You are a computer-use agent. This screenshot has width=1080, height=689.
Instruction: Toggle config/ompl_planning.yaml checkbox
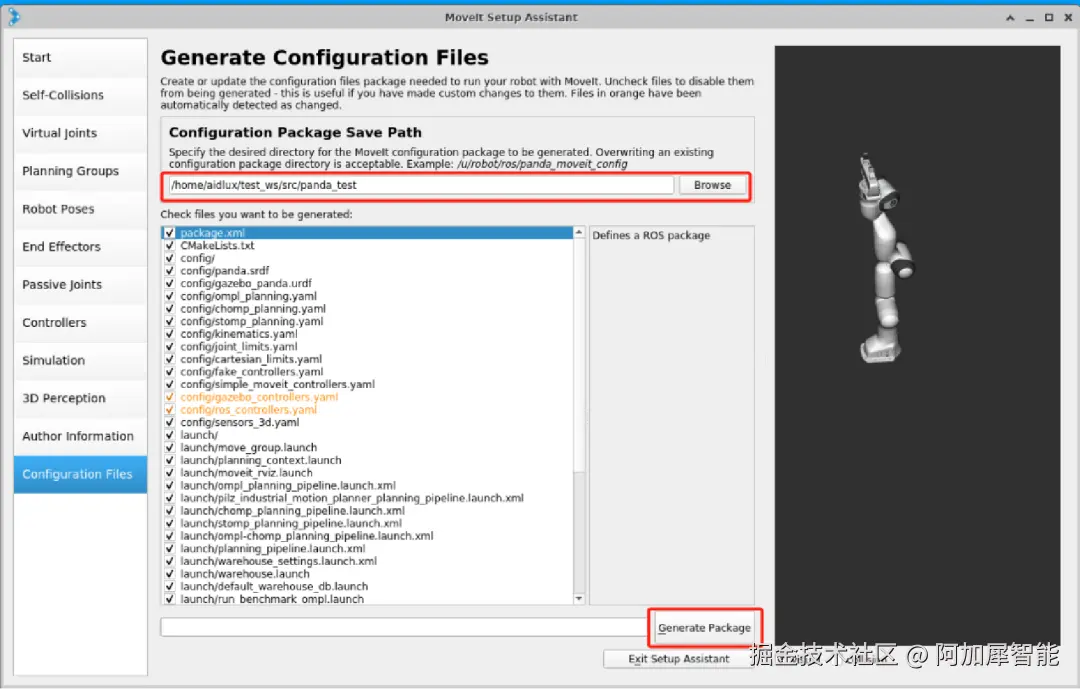coord(169,296)
